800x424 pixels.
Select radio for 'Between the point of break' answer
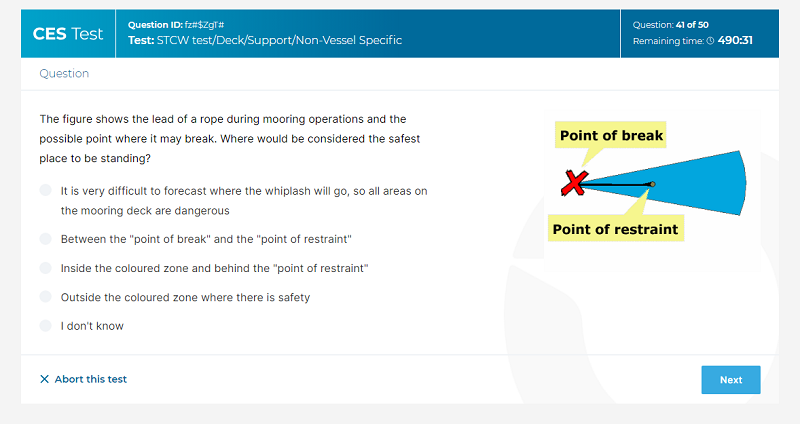pos(45,239)
